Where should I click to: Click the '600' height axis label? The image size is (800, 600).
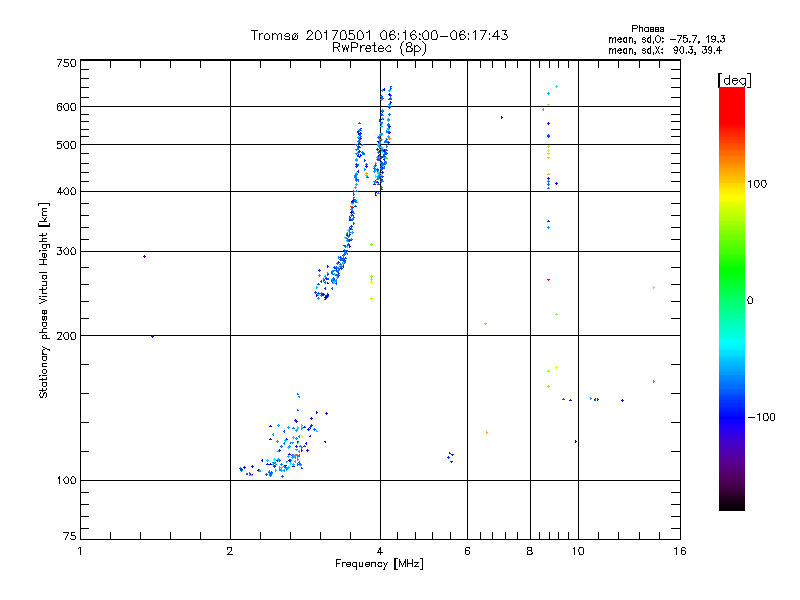pyautogui.click(x=66, y=107)
